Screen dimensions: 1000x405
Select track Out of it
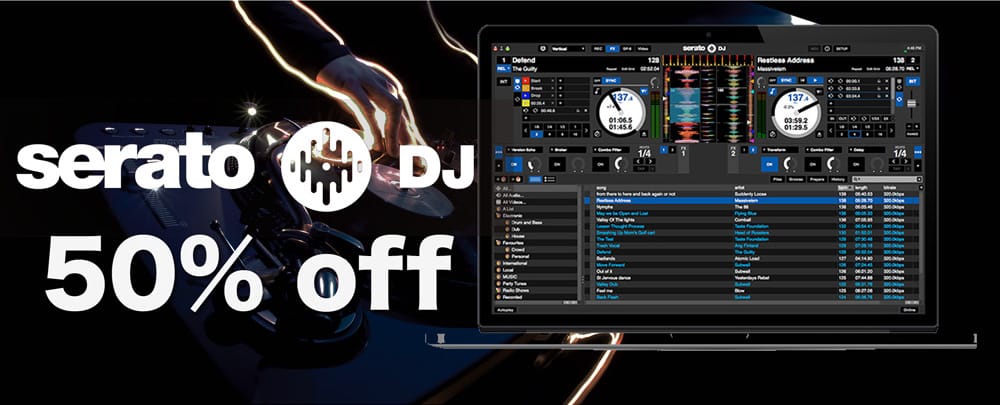tap(753, 272)
